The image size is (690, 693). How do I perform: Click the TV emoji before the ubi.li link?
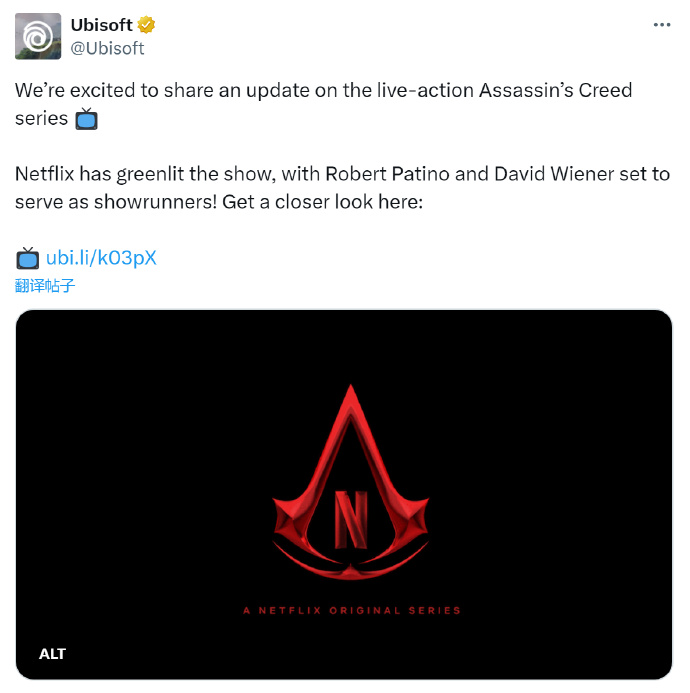pos(27,258)
